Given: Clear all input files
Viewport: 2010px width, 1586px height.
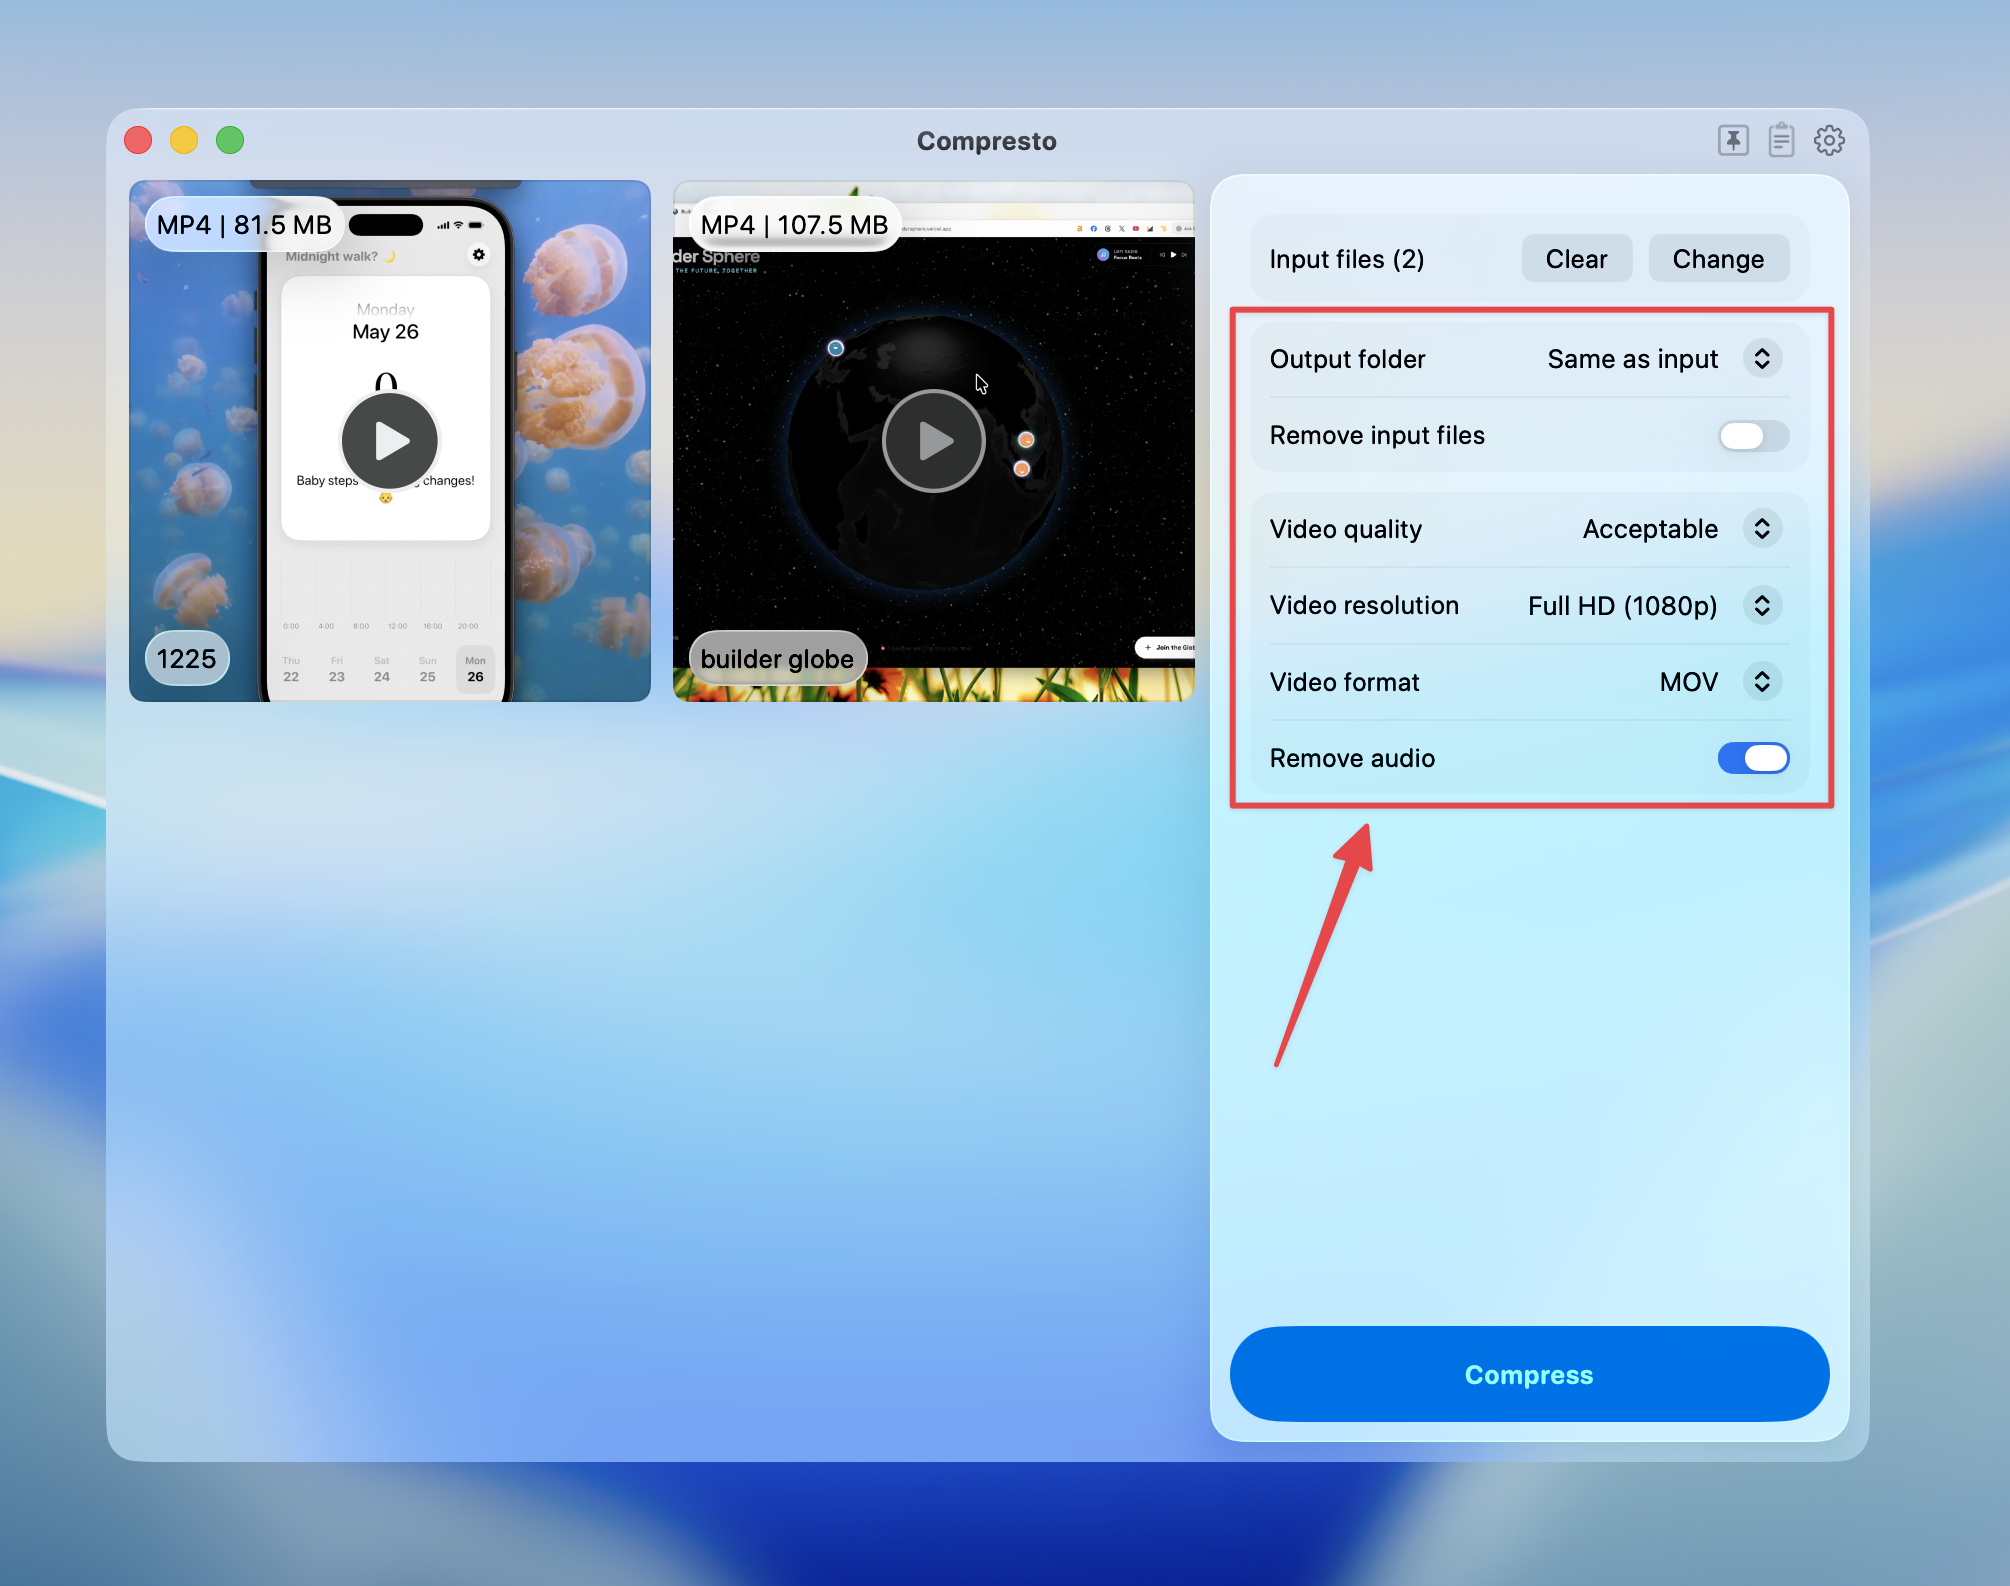Looking at the screenshot, I should [1576, 258].
